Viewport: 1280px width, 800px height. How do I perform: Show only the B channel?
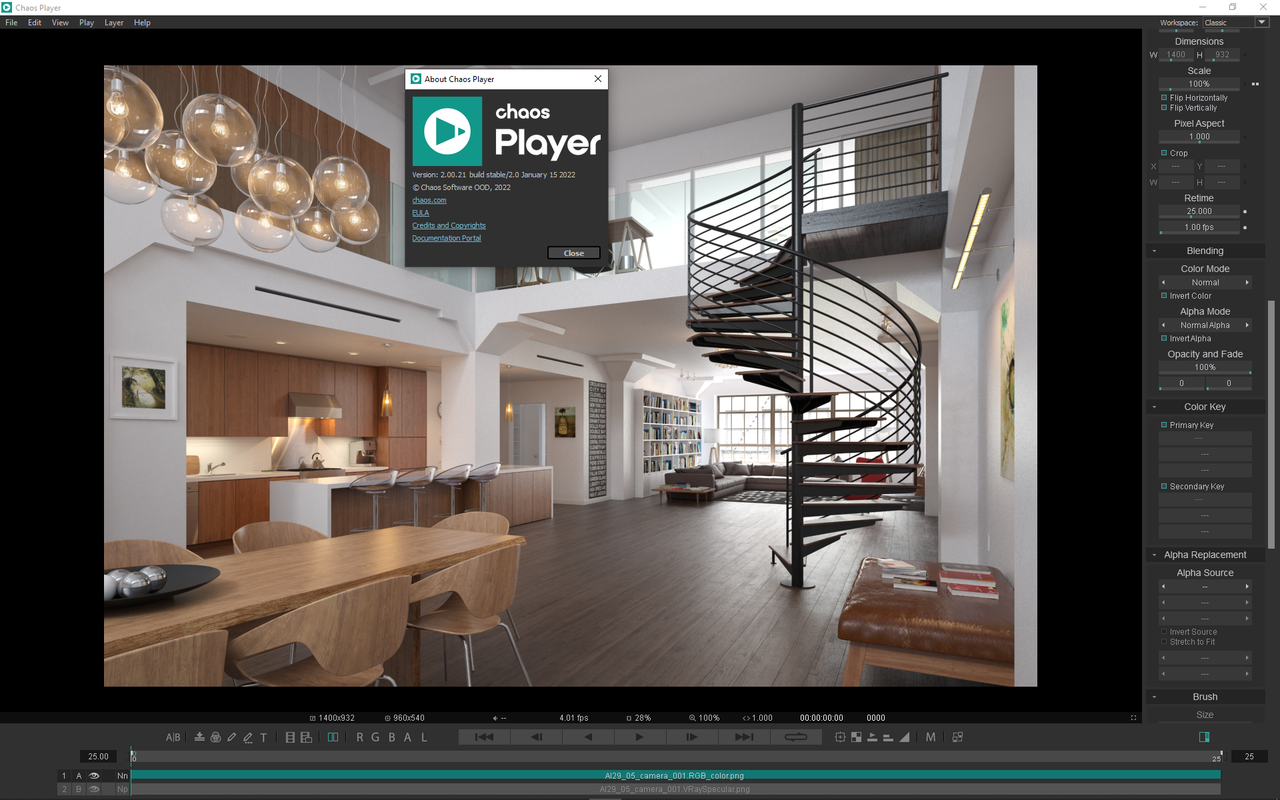pos(392,737)
